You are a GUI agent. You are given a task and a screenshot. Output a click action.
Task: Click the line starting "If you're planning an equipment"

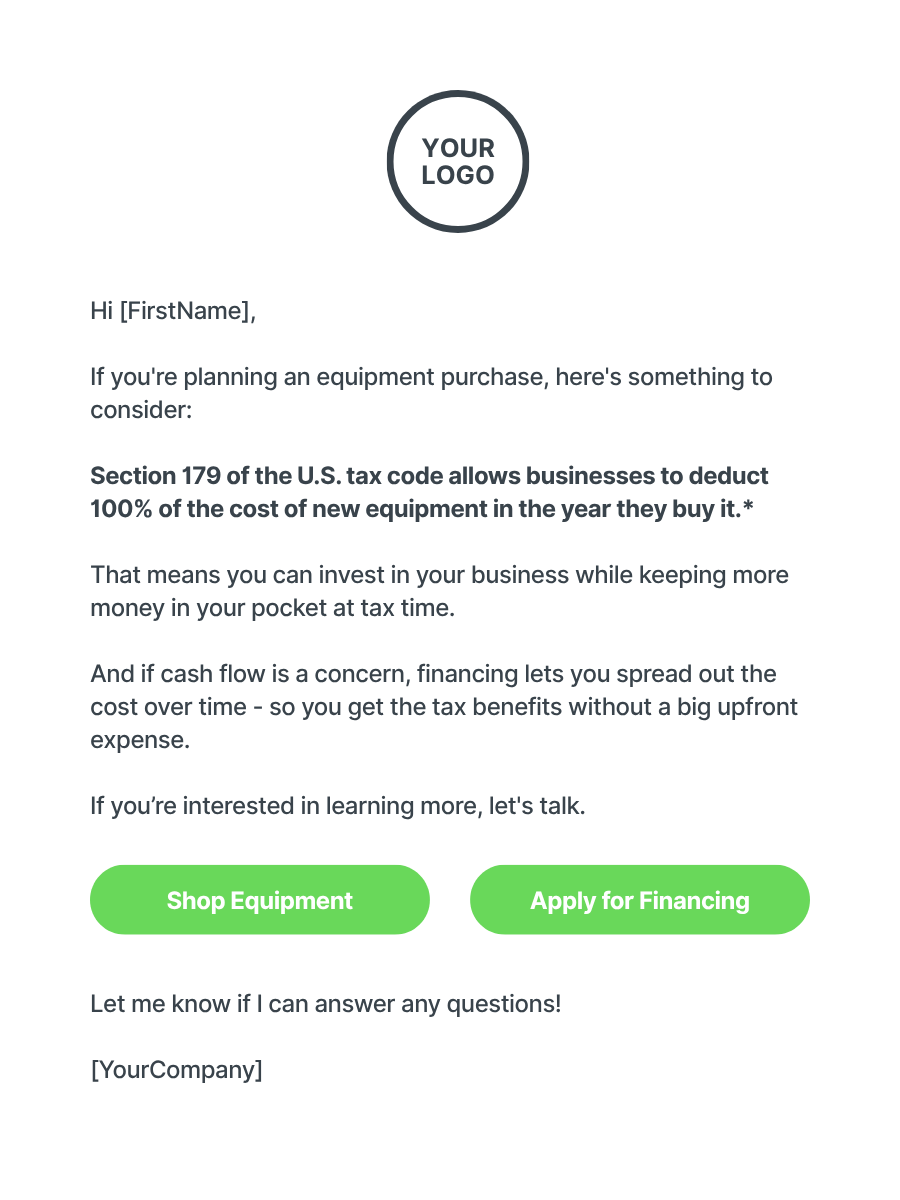(x=431, y=378)
